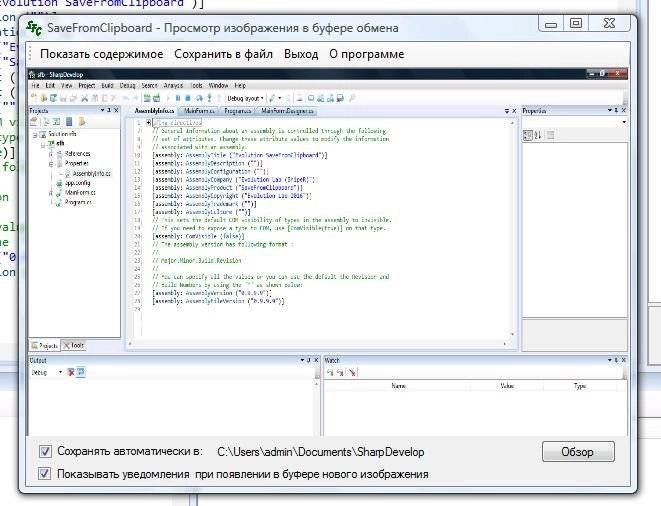Viewport: 661px width, 506px height.
Task: Close the Output panel with its X
Action: click(x=316, y=360)
